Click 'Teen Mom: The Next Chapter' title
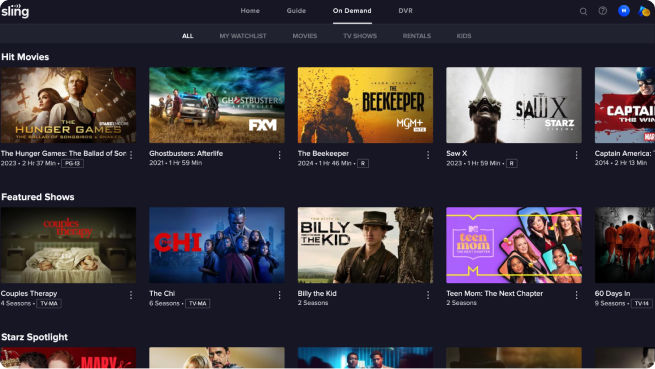The image size is (655, 369). click(495, 293)
